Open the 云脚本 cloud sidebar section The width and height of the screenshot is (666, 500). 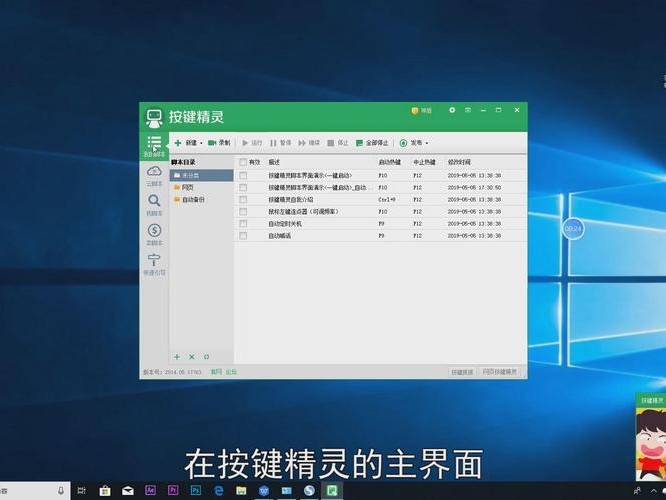coord(154,176)
